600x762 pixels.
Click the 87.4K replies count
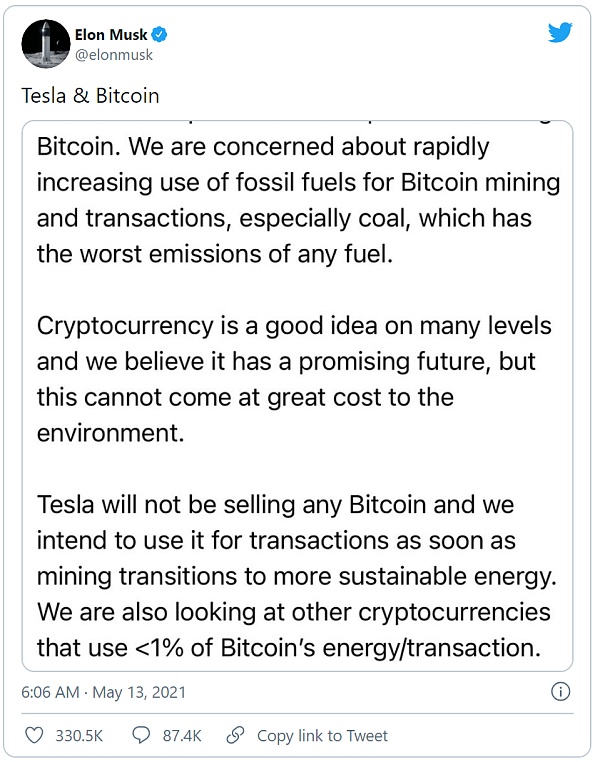pyautogui.click(x=181, y=735)
